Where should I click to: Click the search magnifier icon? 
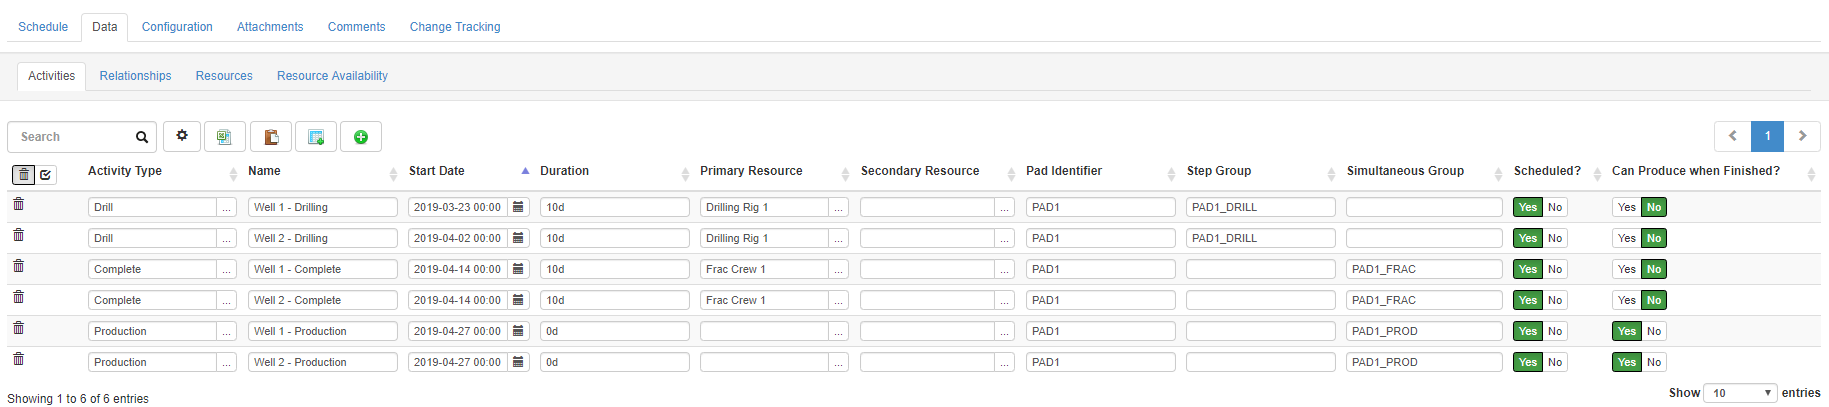(x=142, y=137)
